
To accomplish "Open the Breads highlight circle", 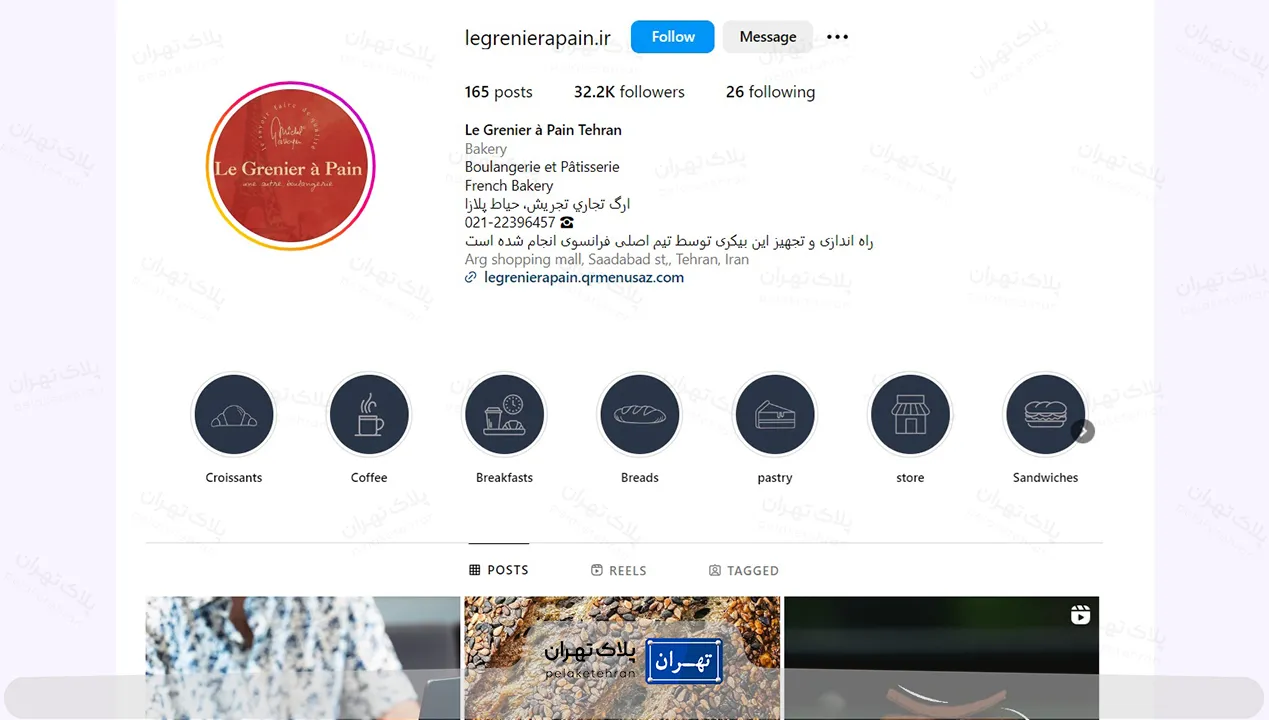I will [639, 415].
